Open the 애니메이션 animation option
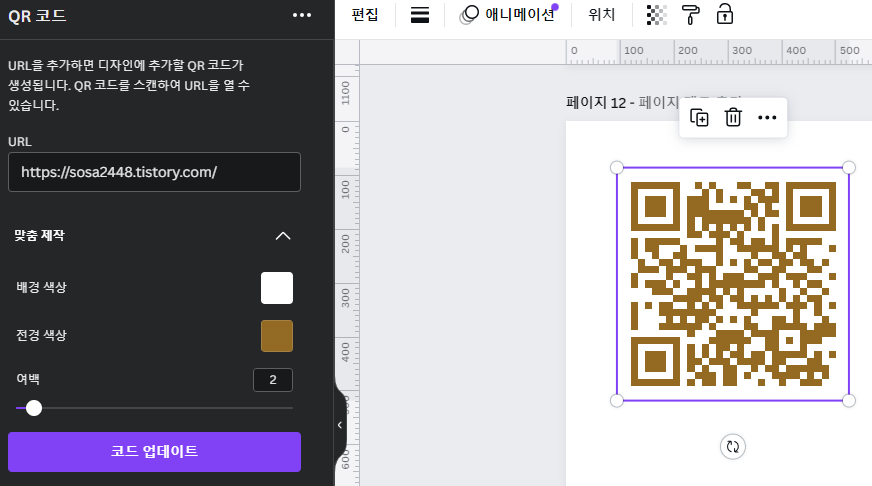Viewport: 872px width, 486px height. (x=508, y=14)
